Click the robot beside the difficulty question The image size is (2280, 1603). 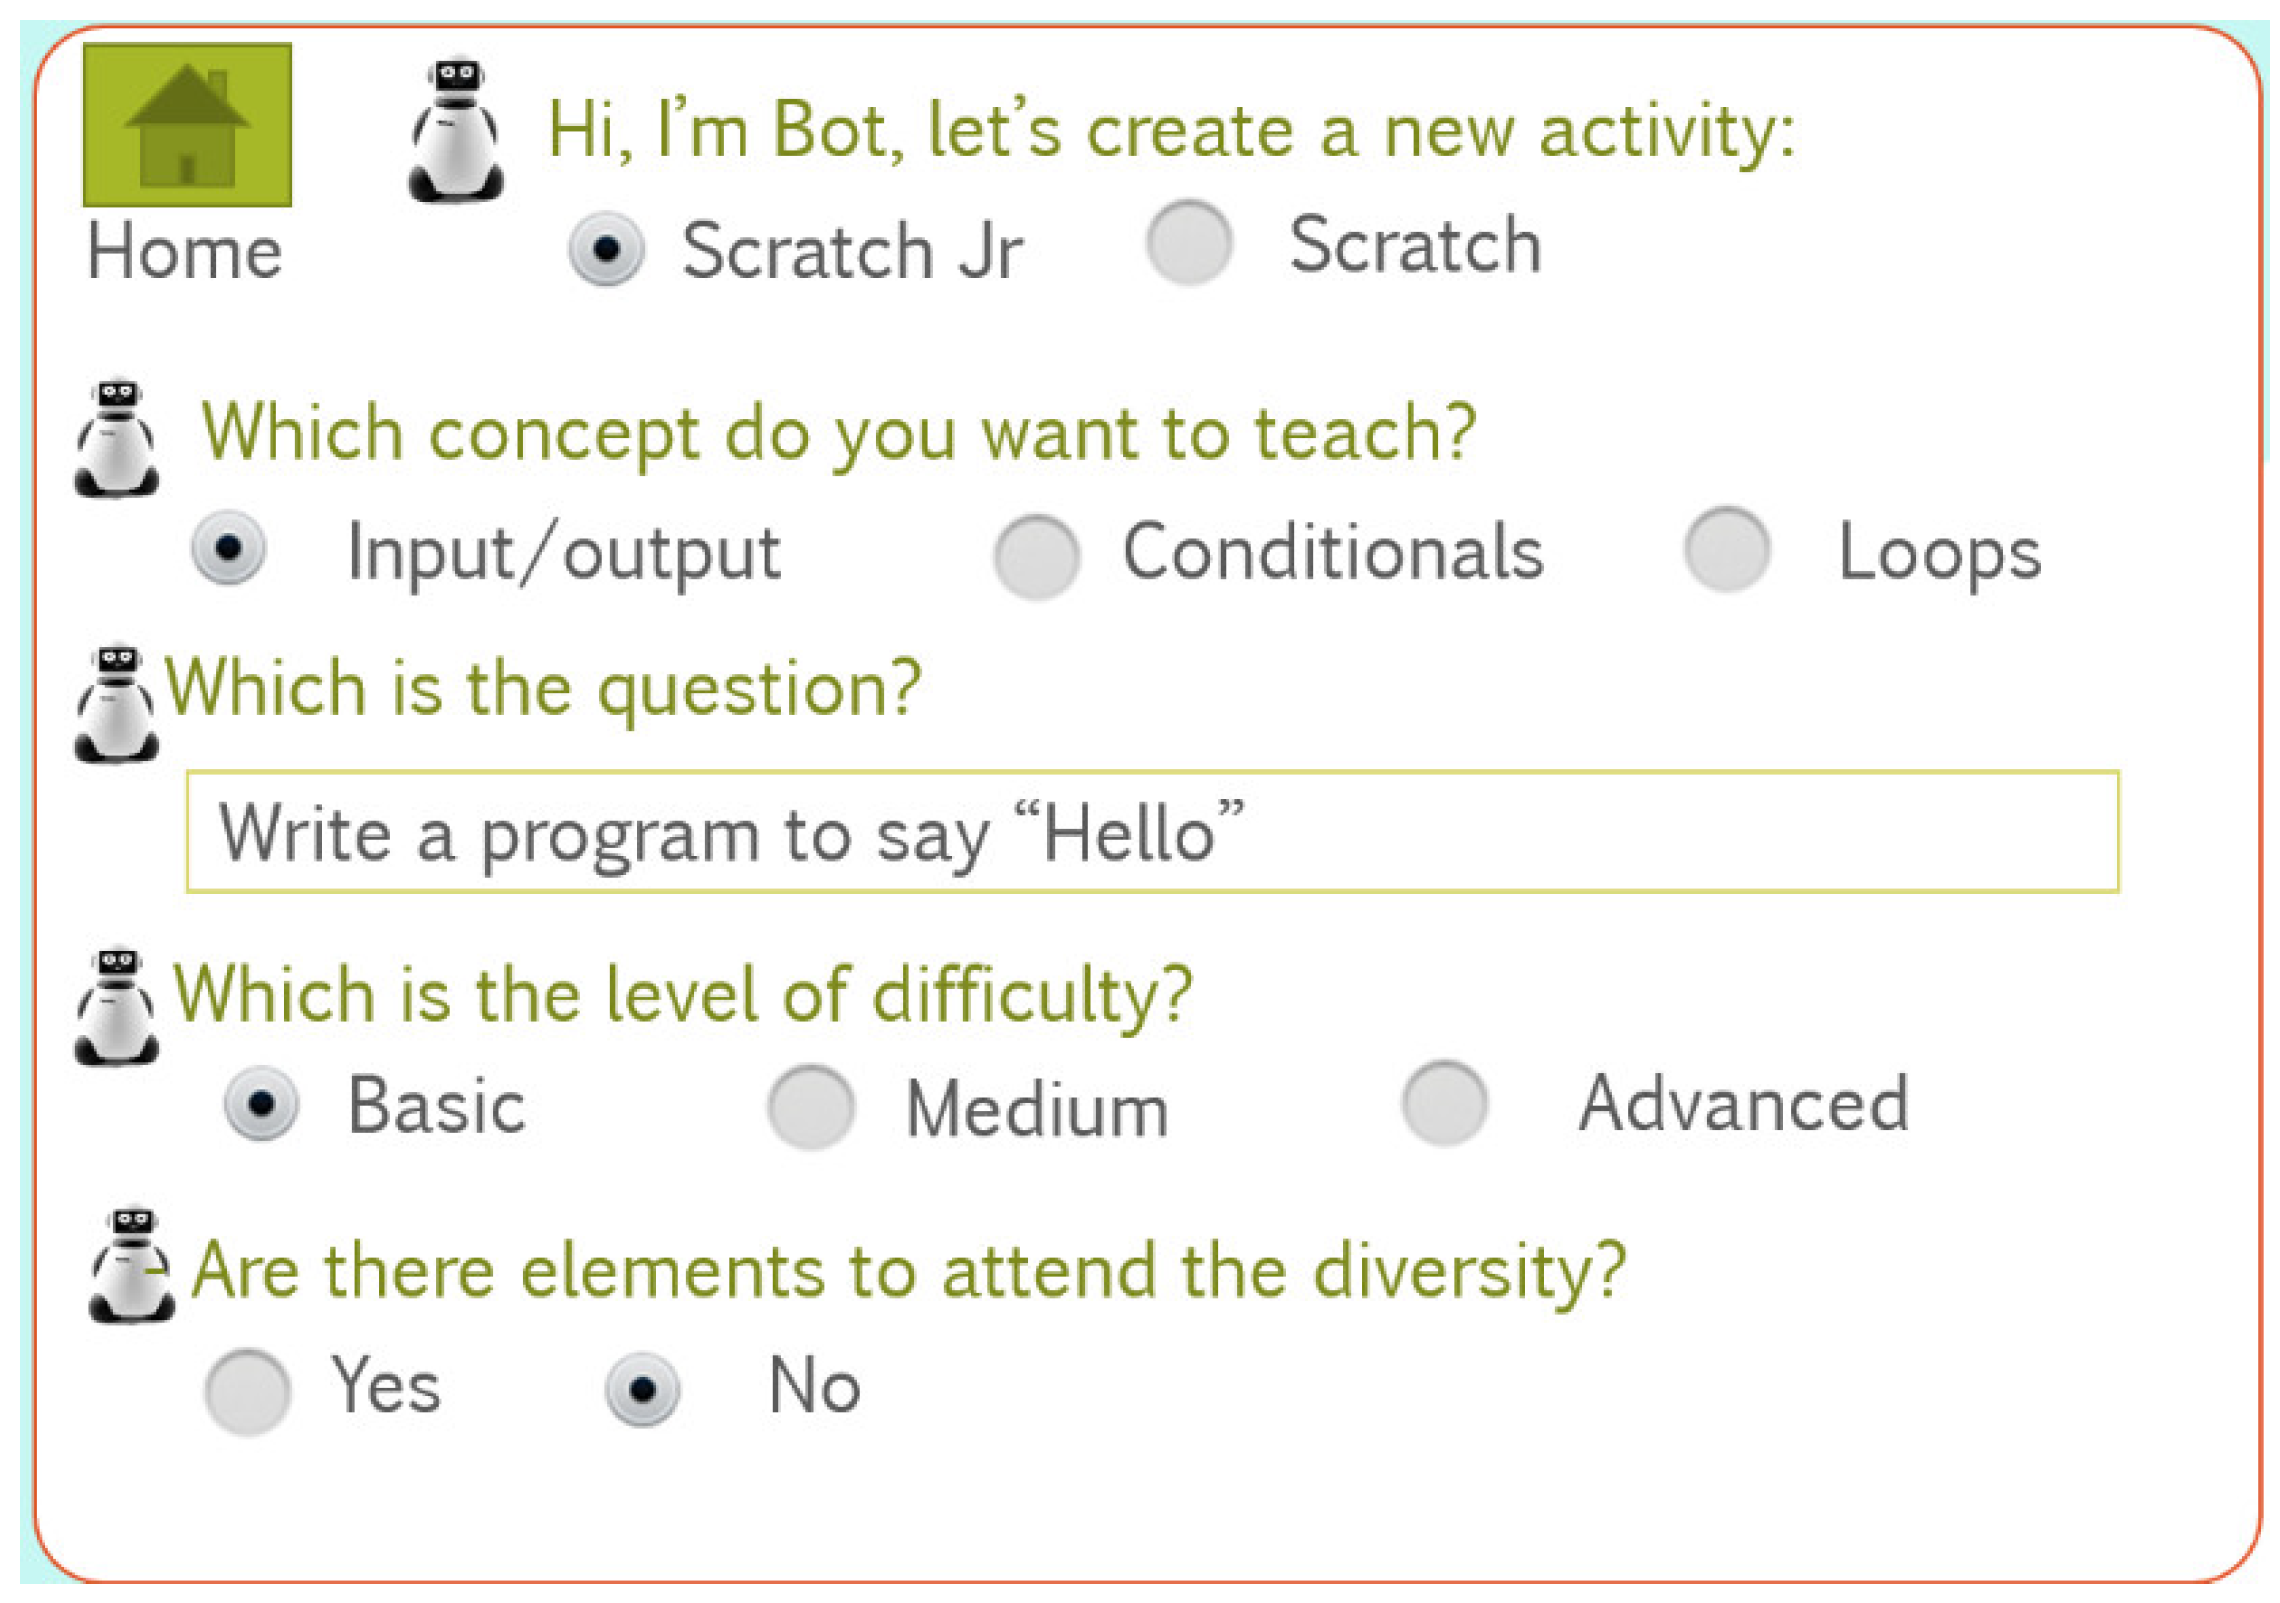pos(117,1006)
